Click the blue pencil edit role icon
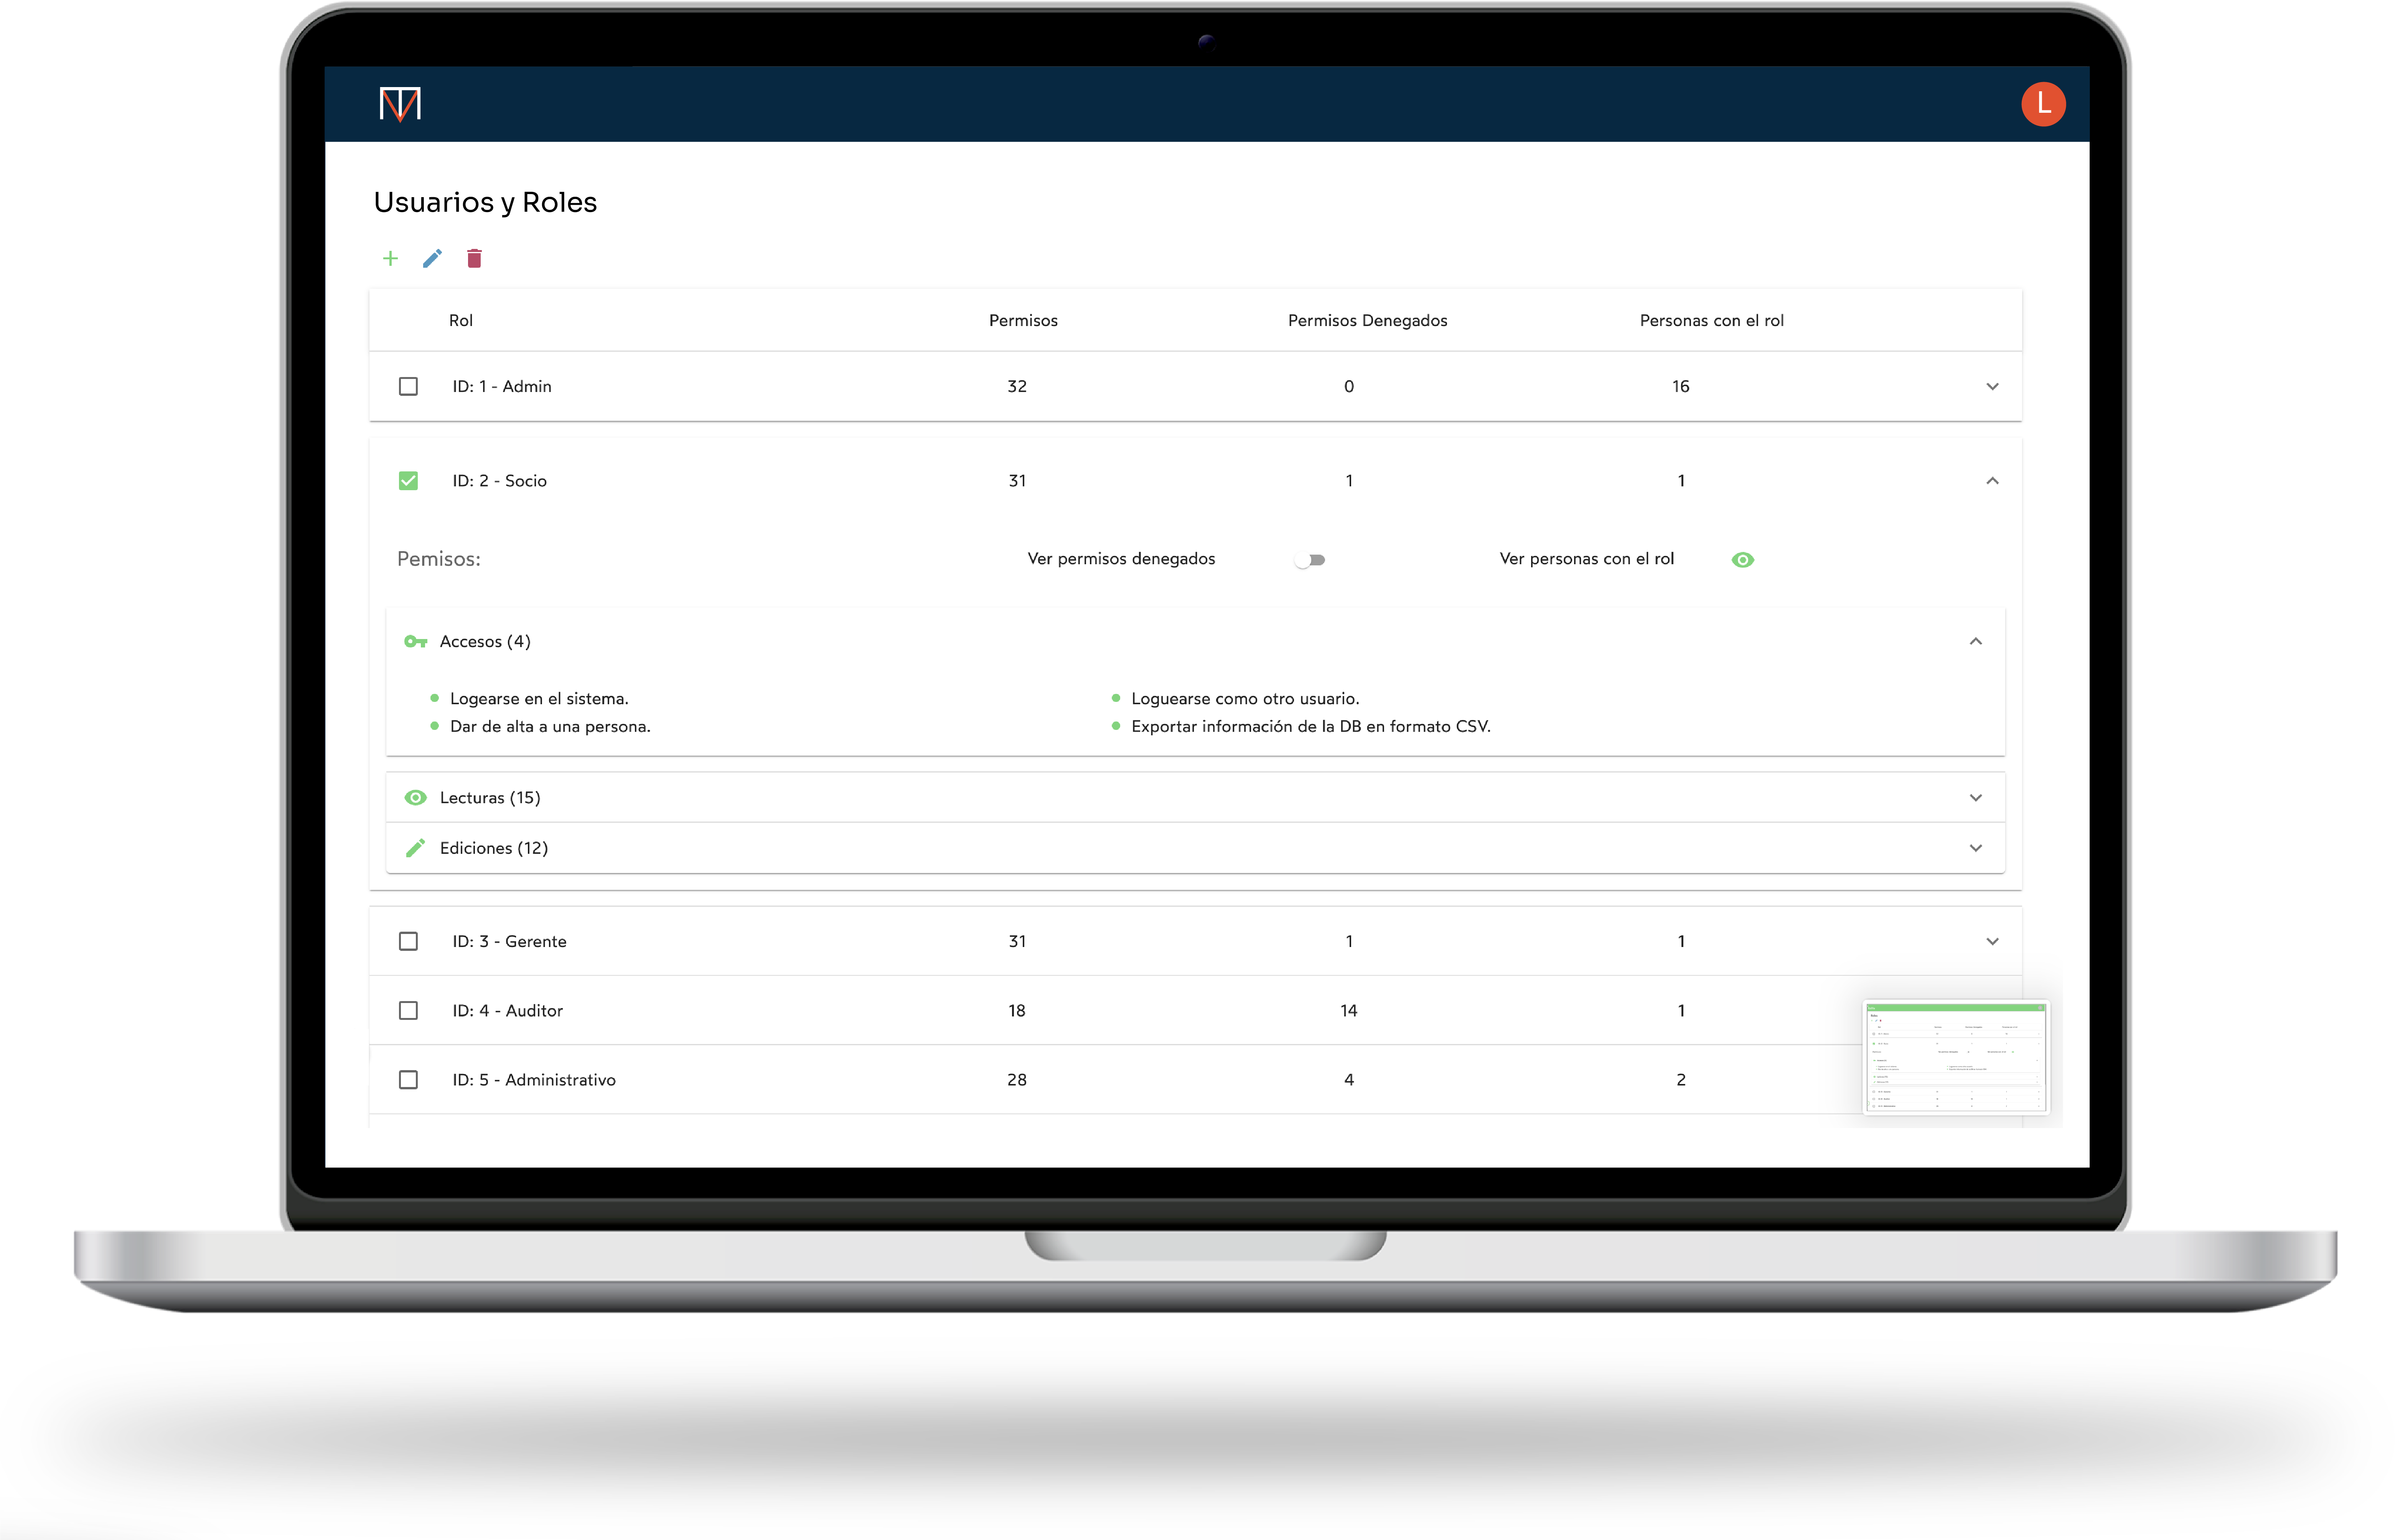The height and width of the screenshot is (1540, 2400). (432, 259)
